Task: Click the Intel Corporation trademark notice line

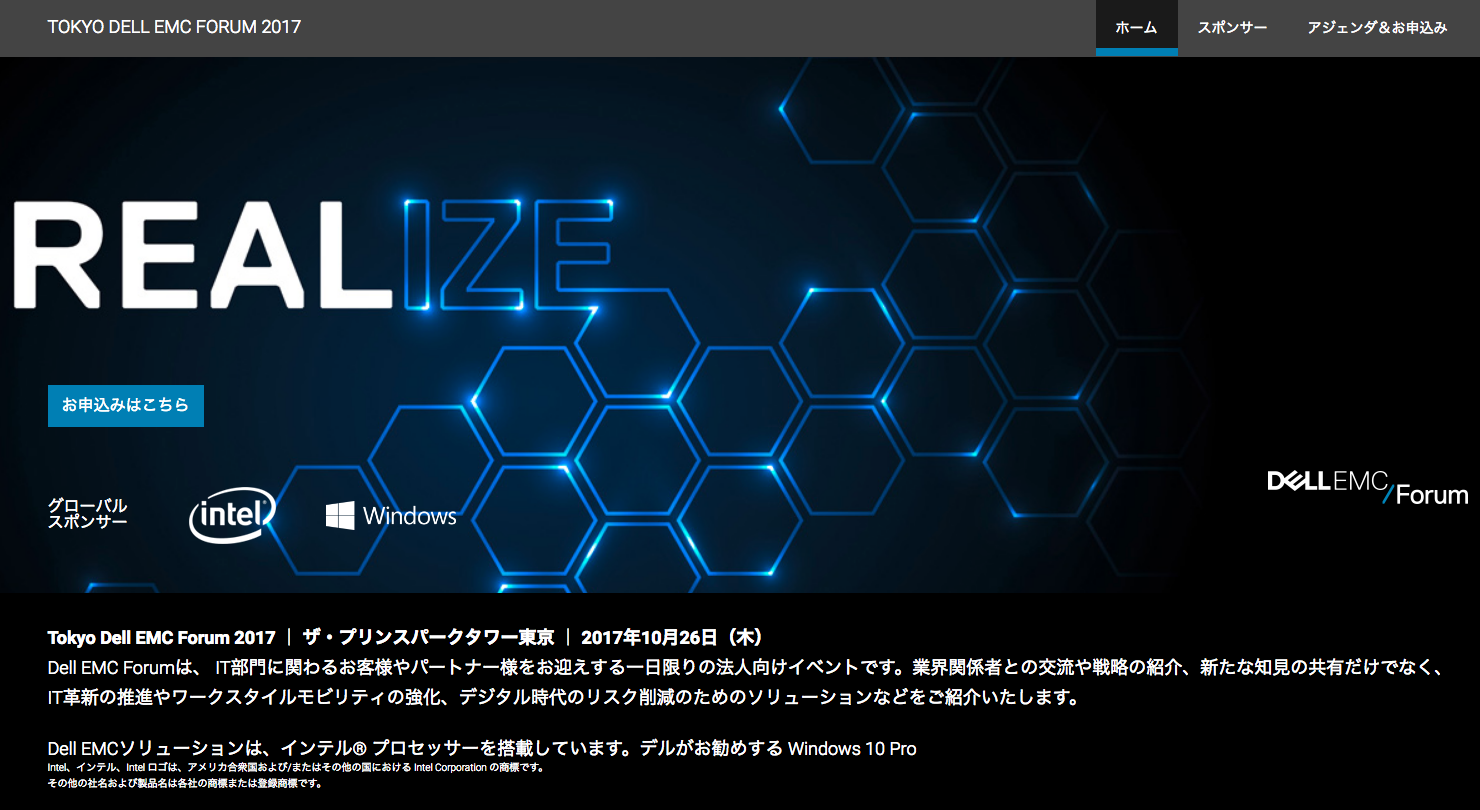Action: click(x=295, y=768)
